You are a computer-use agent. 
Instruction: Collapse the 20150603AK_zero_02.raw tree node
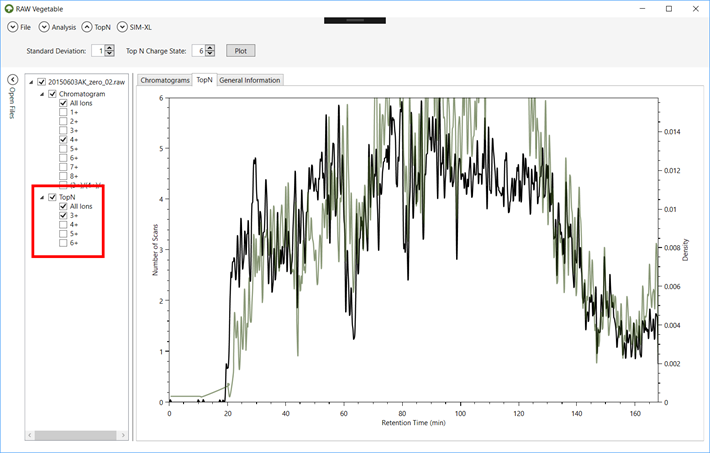click(31, 82)
